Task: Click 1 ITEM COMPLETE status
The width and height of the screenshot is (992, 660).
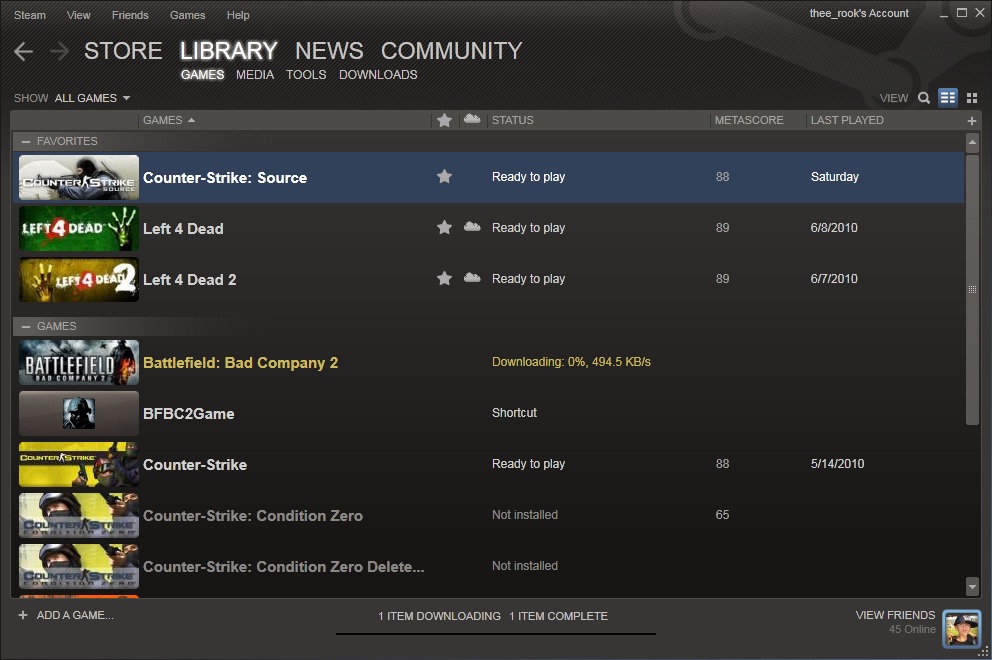Action: (559, 616)
